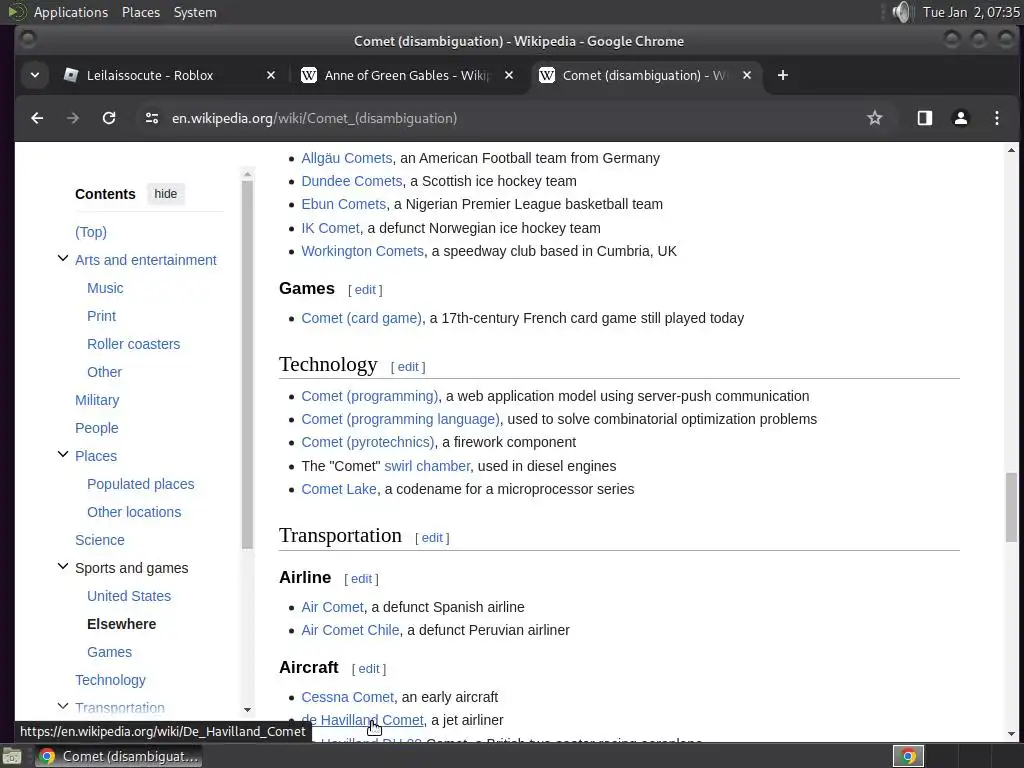The width and height of the screenshot is (1024, 768).
Task: Click the system volume speaker icon
Action: (902, 12)
